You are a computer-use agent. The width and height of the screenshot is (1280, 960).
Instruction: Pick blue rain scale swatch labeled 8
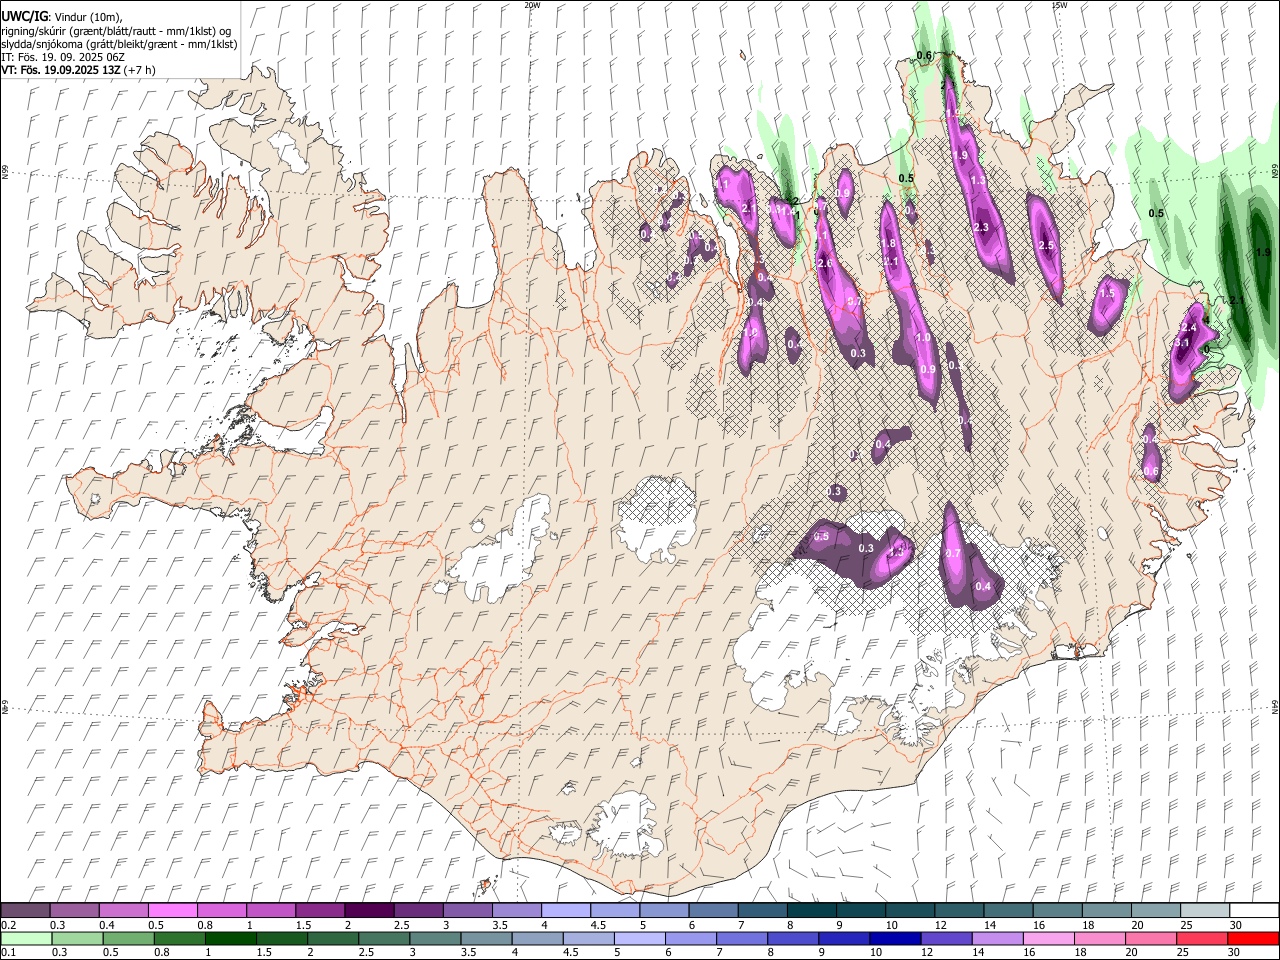pos(793,938)
